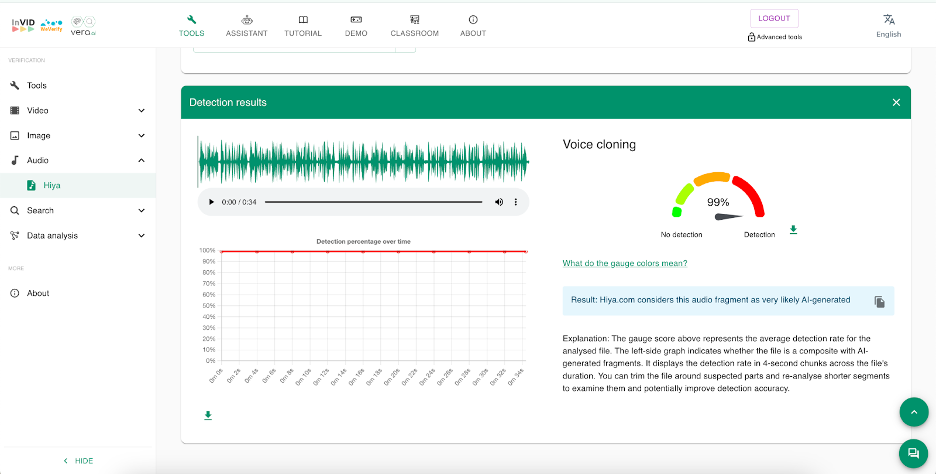Open the About tab in top navigation

[x=473, y=26]
